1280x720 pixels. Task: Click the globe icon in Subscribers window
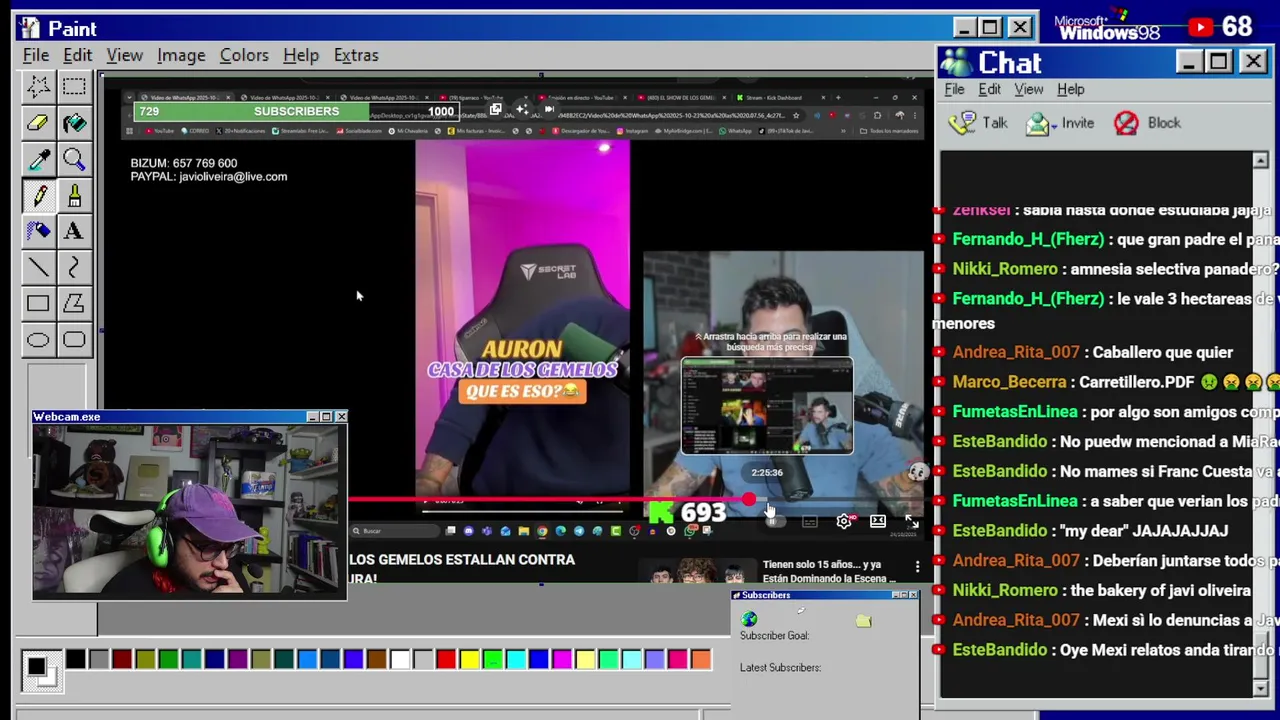pos(749,620)
